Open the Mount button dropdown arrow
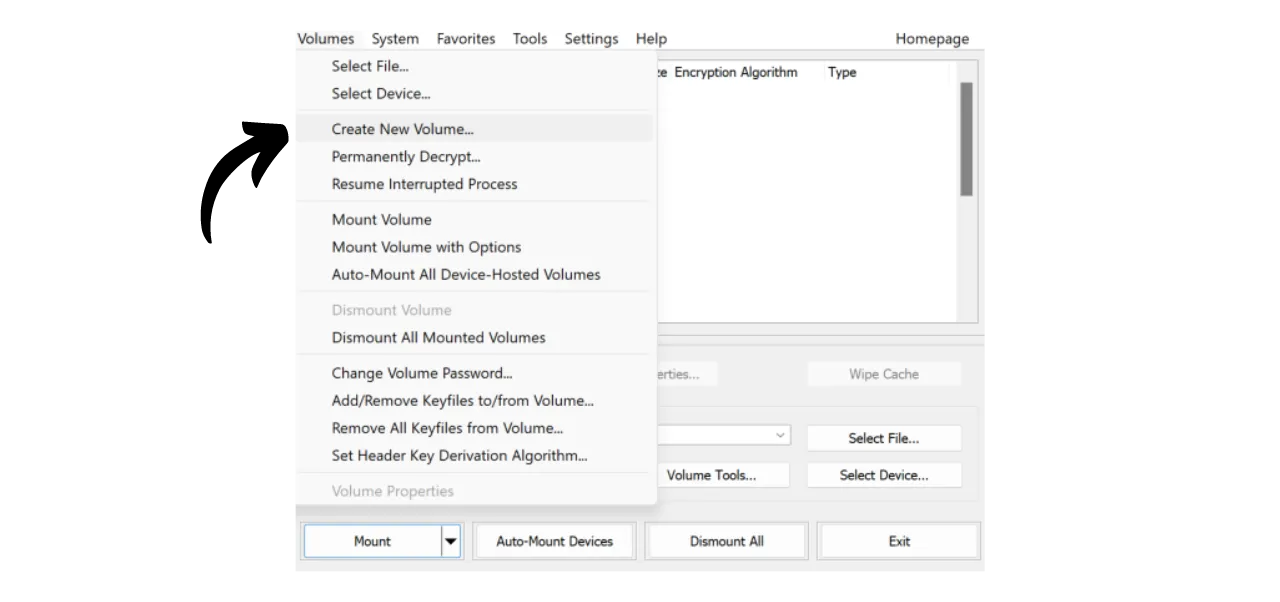1280x602 pixels. tap(451, 541)
